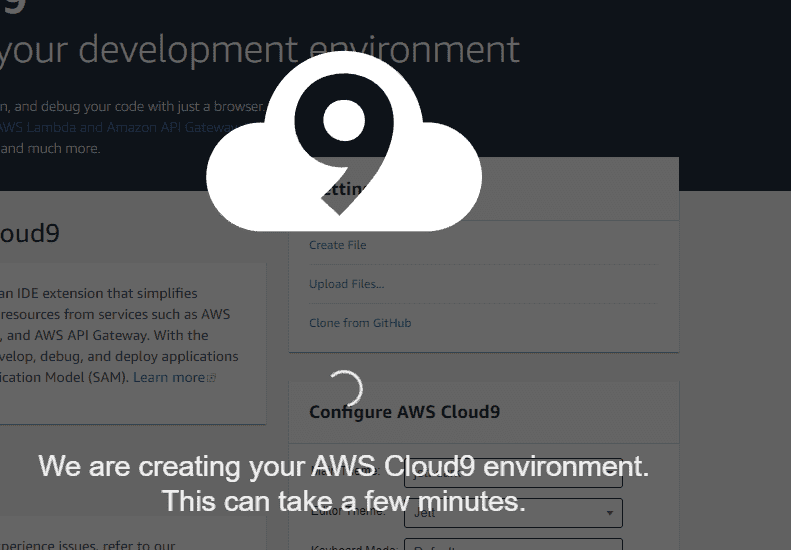Viewport: 791px width, 550px height.
Task: Click the 'and much more.' text line
Action: tap(50, 148)
